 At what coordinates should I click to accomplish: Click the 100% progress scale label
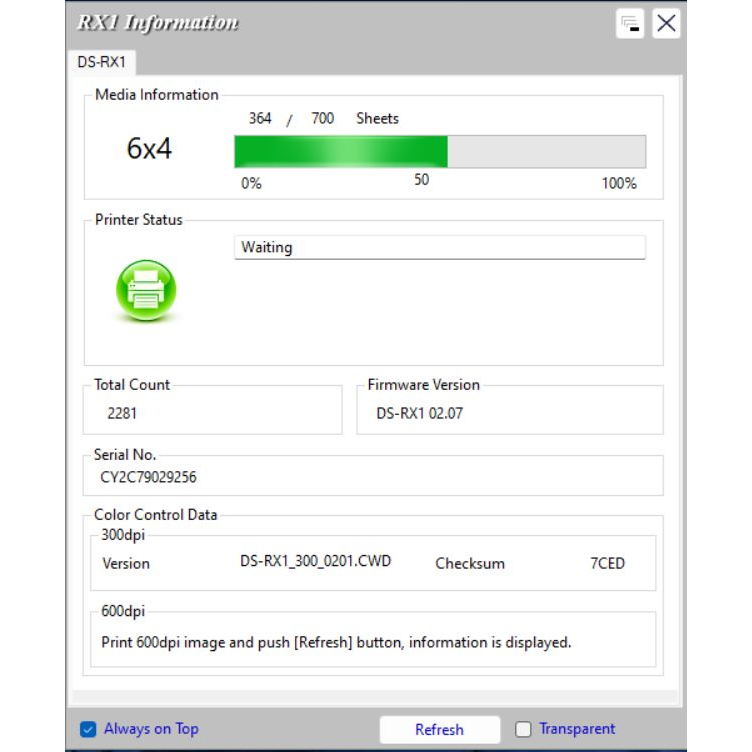click(x=619, y=183)
